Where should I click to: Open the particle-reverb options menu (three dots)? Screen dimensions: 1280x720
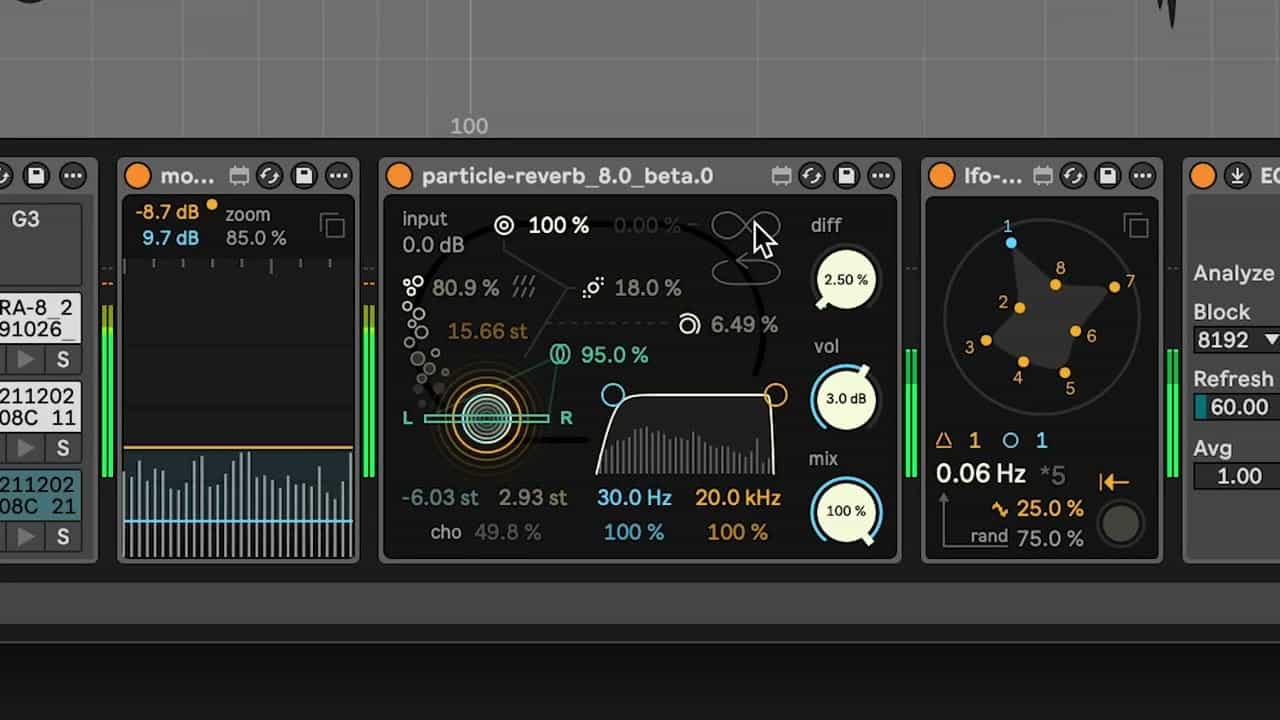(x=880, y=176)
